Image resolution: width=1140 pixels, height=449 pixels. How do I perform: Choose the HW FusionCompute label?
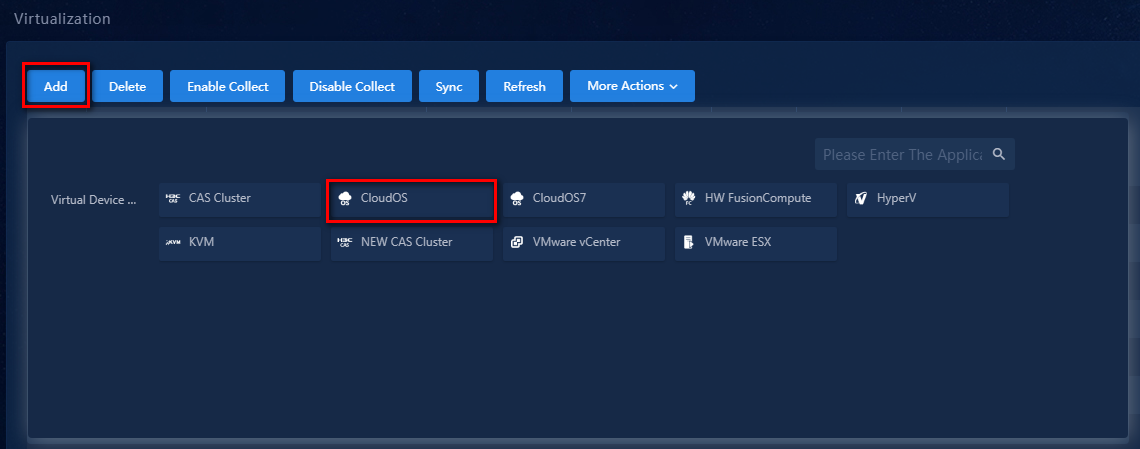pyautogui.click(x=758, y=197)
